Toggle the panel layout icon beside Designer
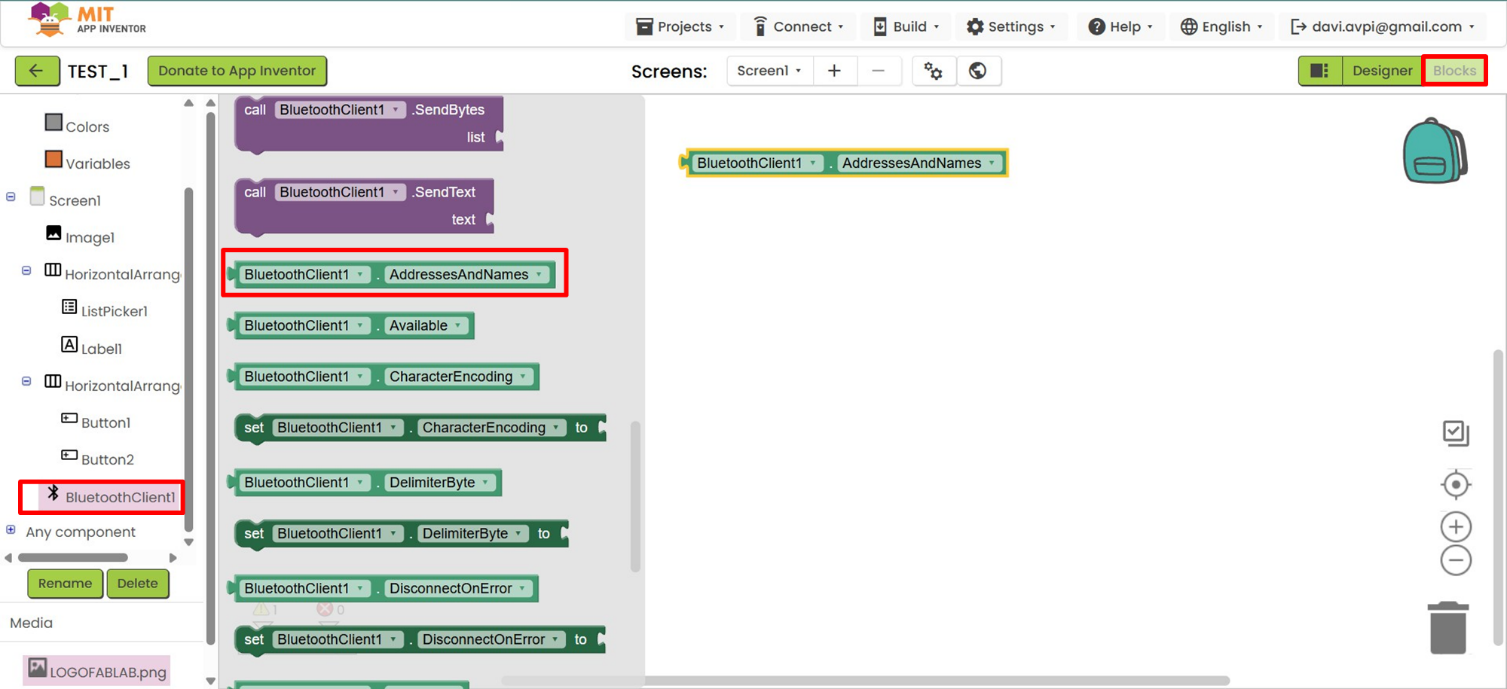Screen dimensions: 1507x689 click(1320, 71)
